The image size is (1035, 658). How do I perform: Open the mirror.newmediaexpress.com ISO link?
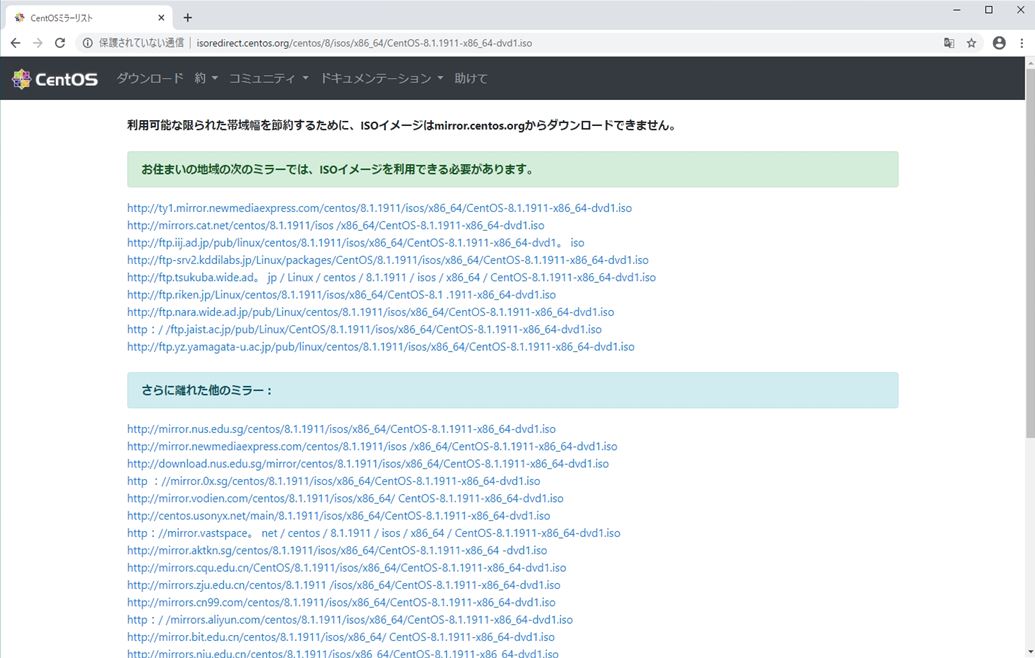[372, 446]
